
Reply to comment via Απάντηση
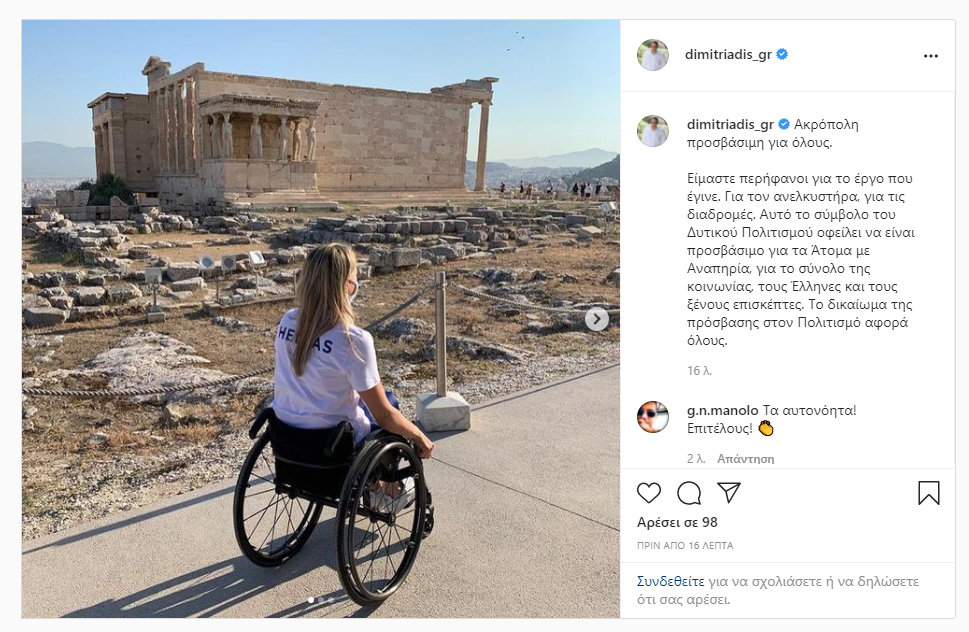click(745, 459)
